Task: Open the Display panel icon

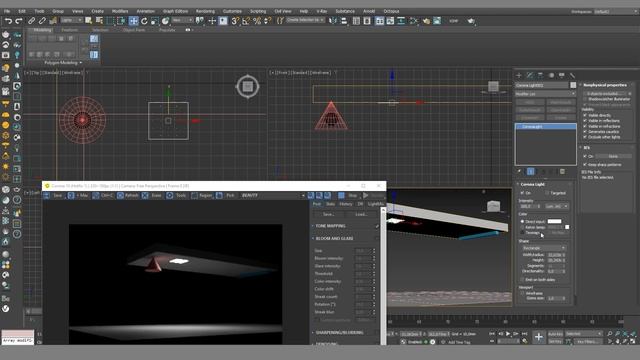Action: (562, 76)
